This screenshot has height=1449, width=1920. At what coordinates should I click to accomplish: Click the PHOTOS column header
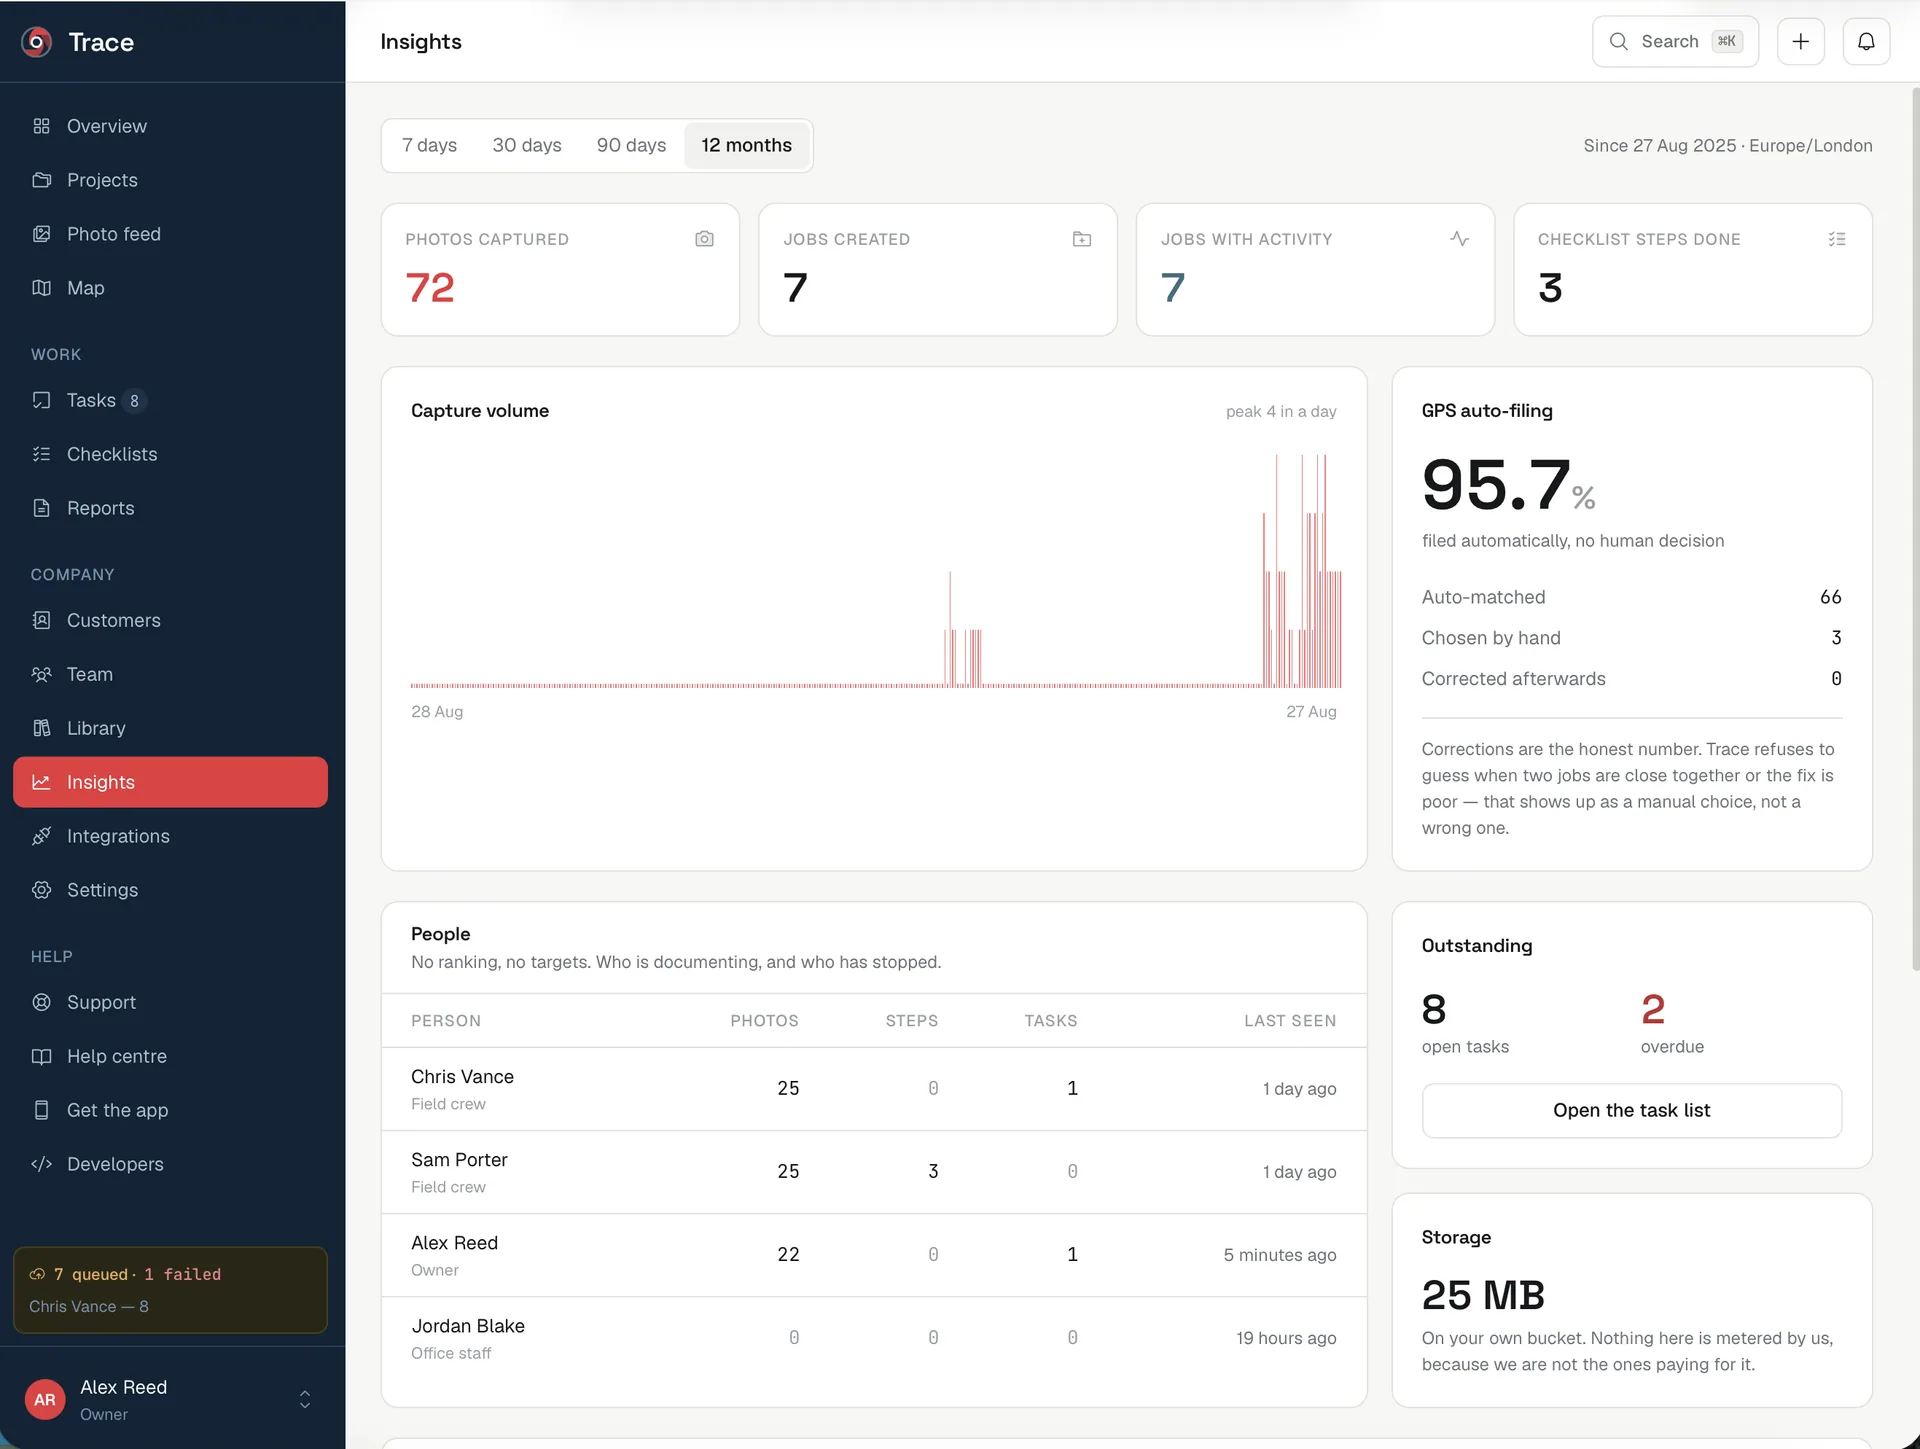(x=764, y=1021)
